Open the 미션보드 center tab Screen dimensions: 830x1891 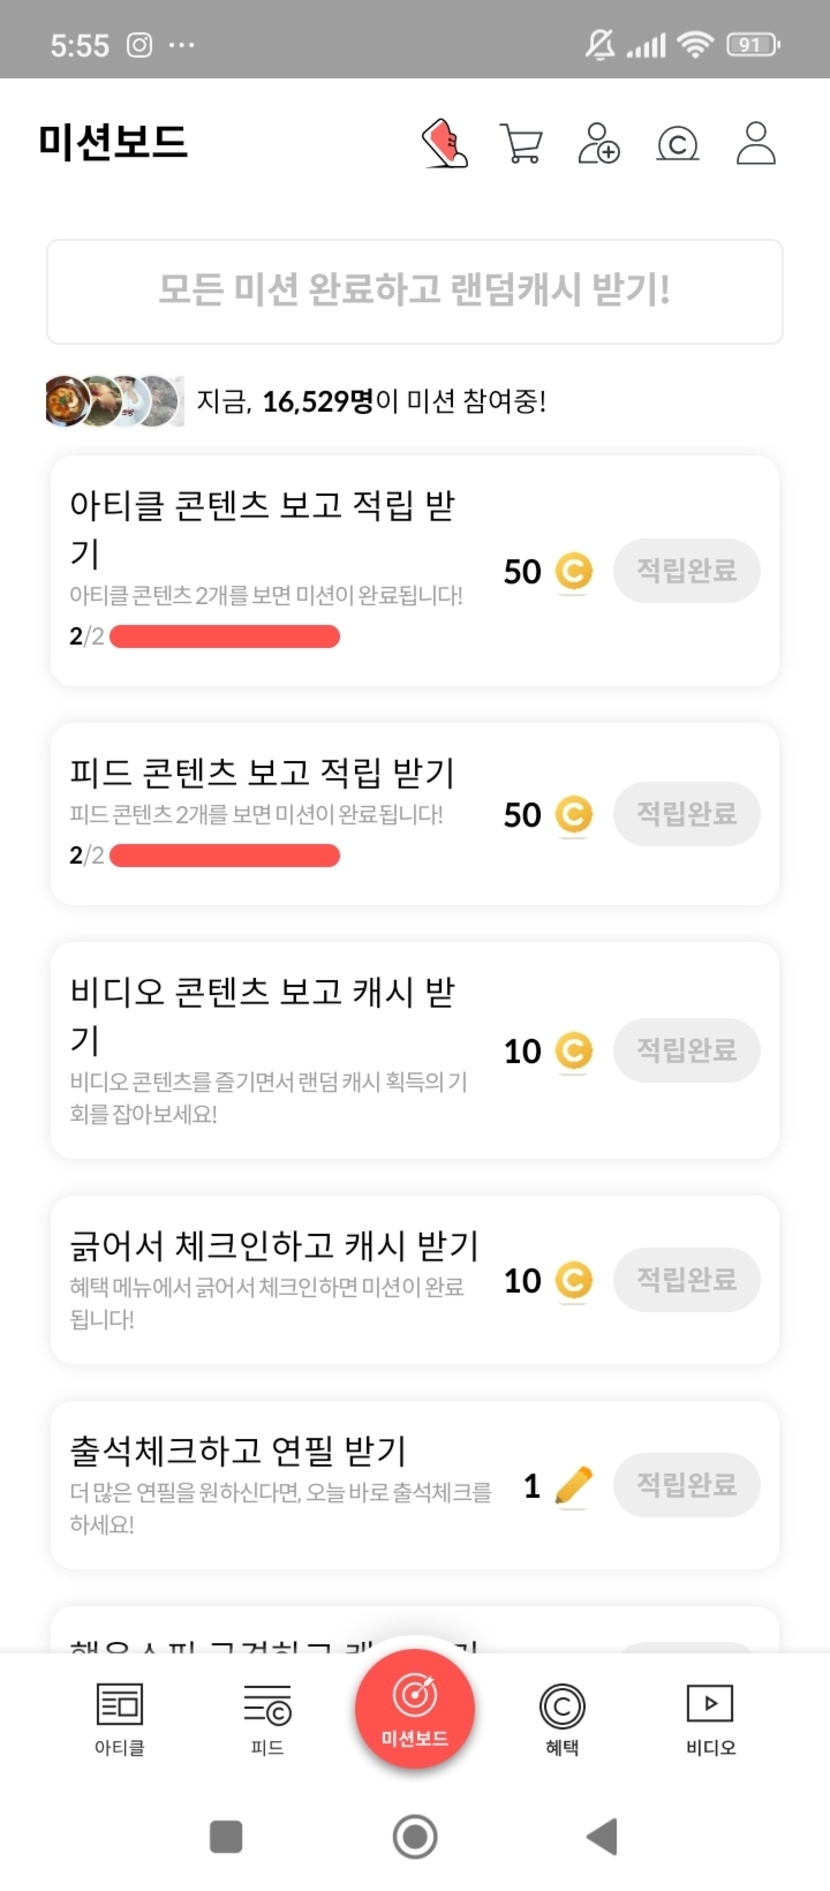(x=415, y=1708)
